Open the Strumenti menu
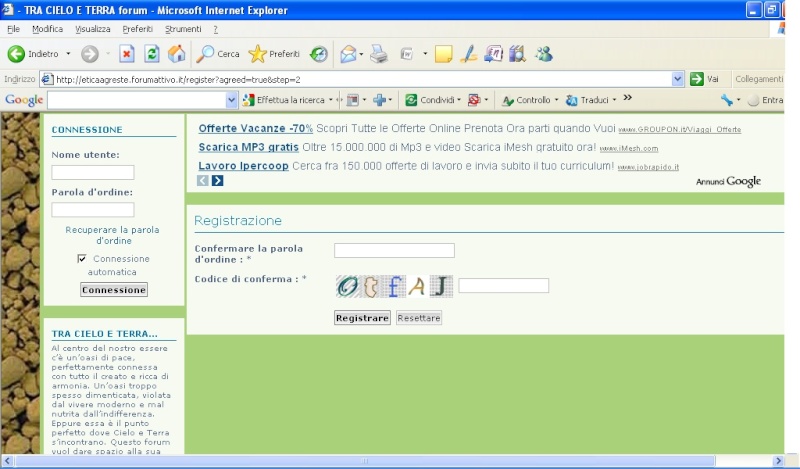This screenshot has width=800, height=469. 183,29
